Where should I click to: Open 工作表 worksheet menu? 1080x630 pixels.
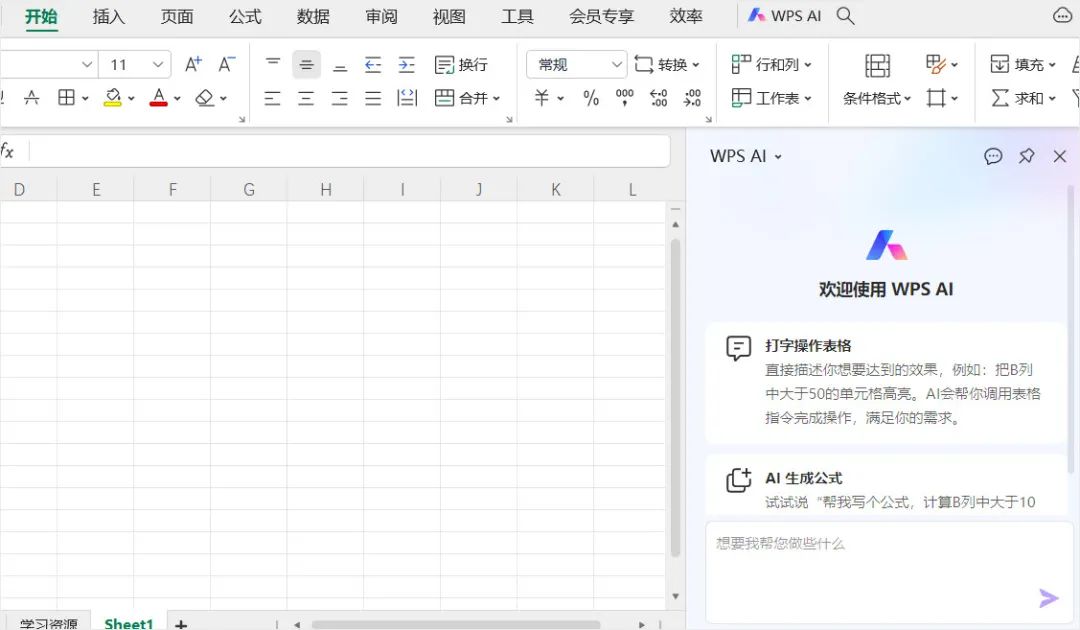click(771, 98)
